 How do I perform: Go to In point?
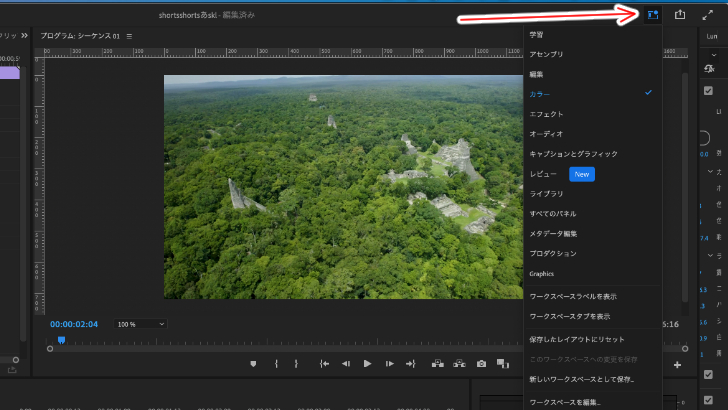324,364
